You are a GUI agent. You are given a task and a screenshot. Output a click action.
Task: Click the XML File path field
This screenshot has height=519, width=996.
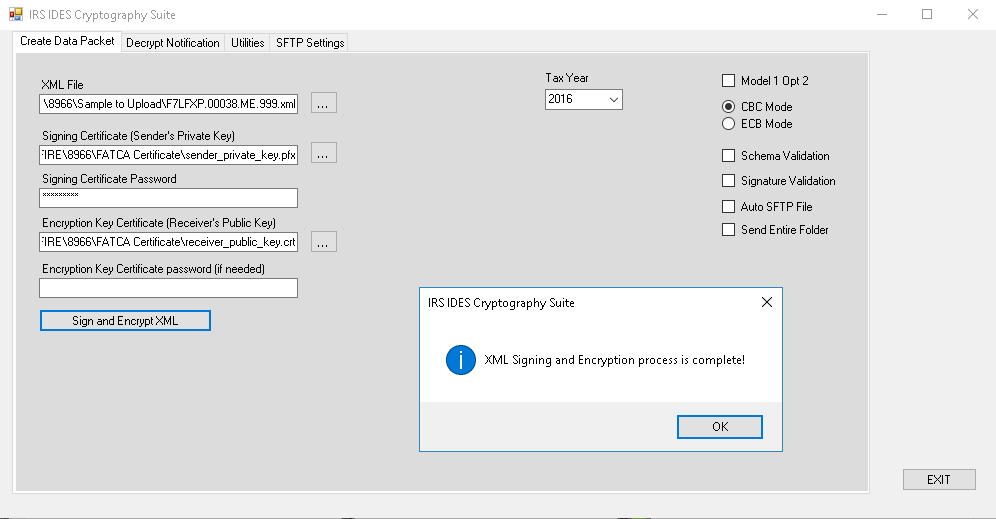point(168,104)
